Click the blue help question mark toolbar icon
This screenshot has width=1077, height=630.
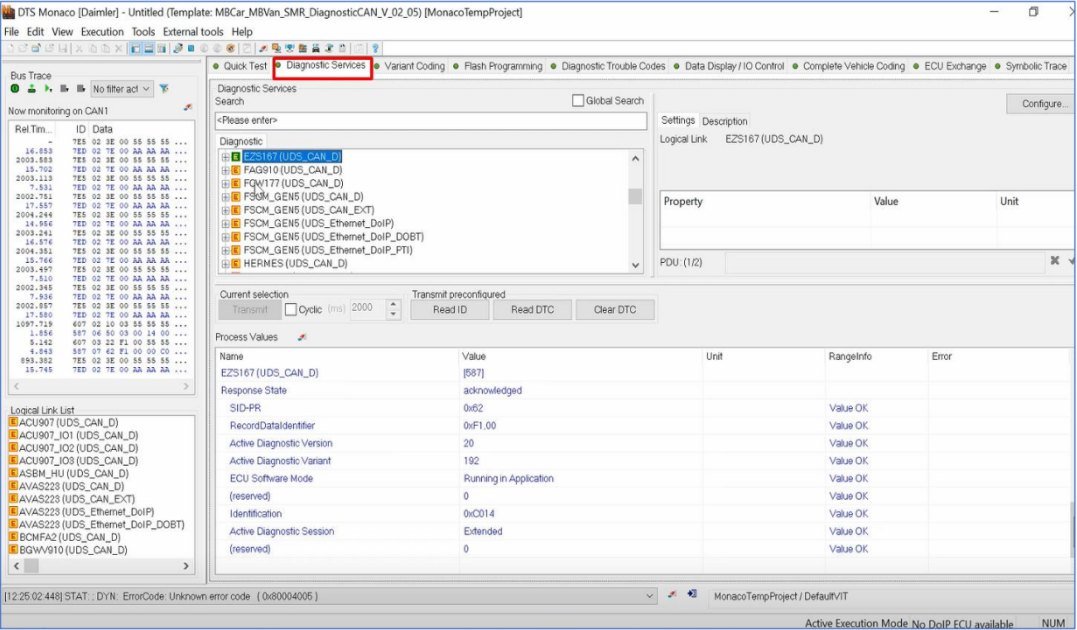[x=375, y=48]
